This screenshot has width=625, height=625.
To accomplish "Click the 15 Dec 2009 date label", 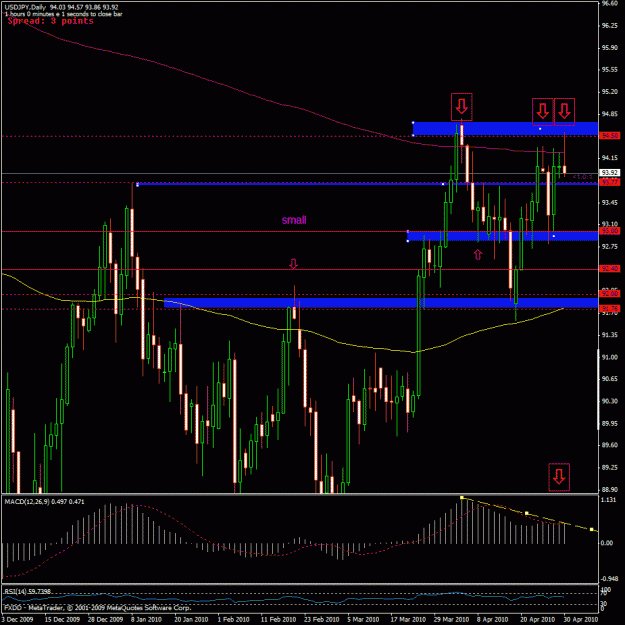I will 62,619.
